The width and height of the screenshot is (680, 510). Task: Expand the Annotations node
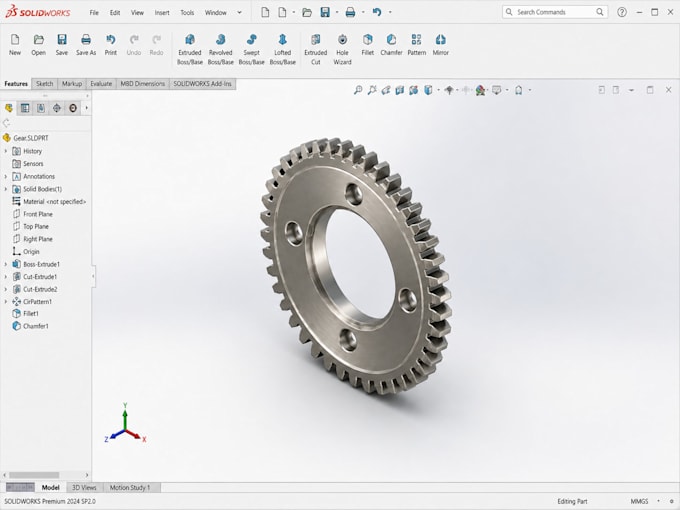(6, 177)
